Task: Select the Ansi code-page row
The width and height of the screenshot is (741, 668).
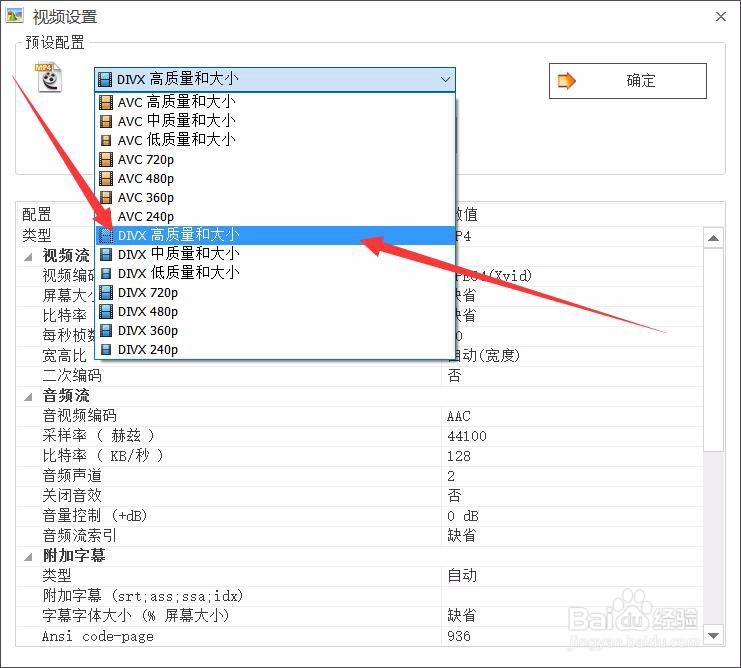Action: 360,636
